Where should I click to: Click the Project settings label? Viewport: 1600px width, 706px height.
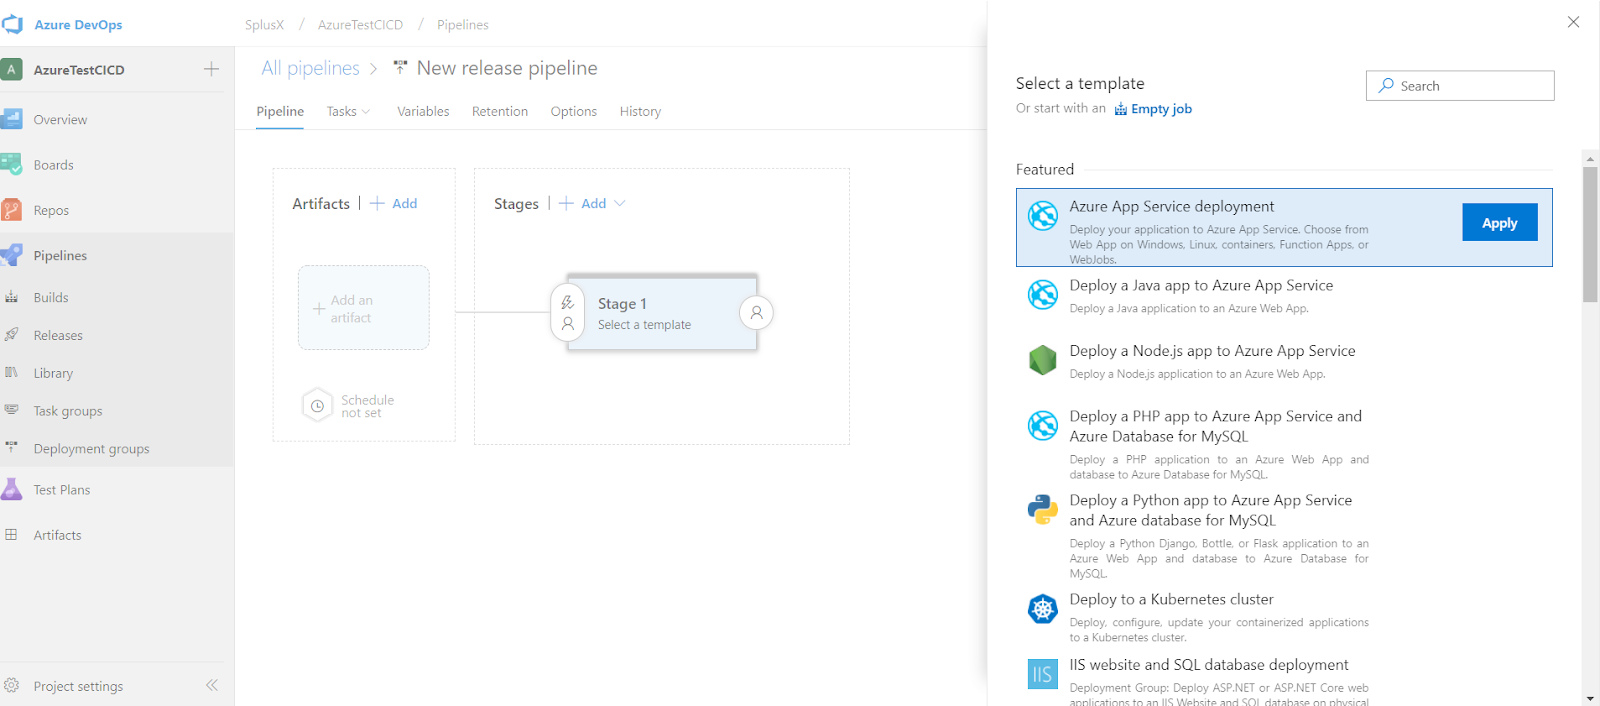point(78,686)
